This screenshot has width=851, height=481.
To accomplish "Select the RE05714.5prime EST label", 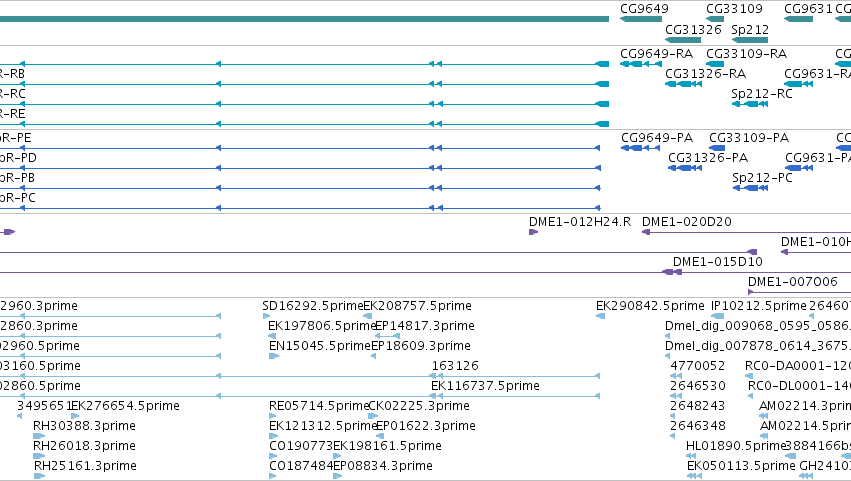I will point(319,406).
